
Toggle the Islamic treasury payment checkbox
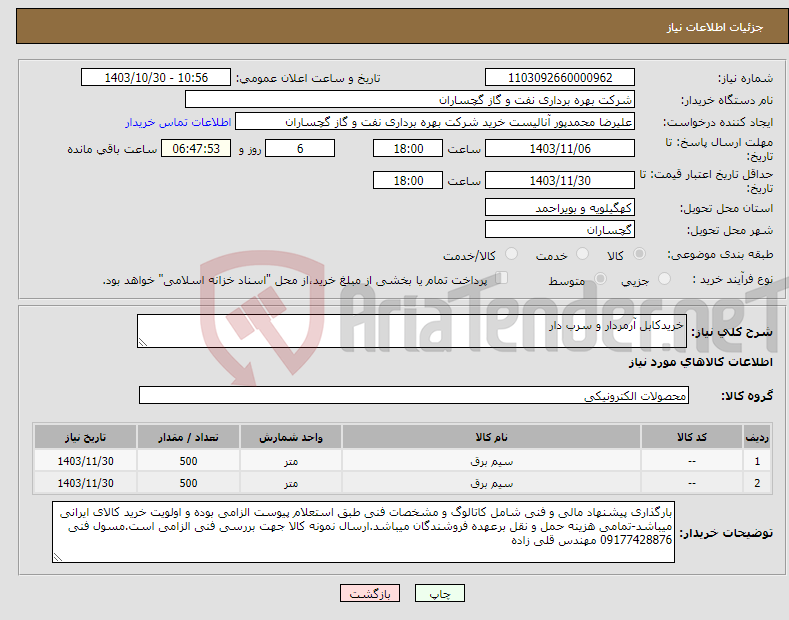point(502,278)
